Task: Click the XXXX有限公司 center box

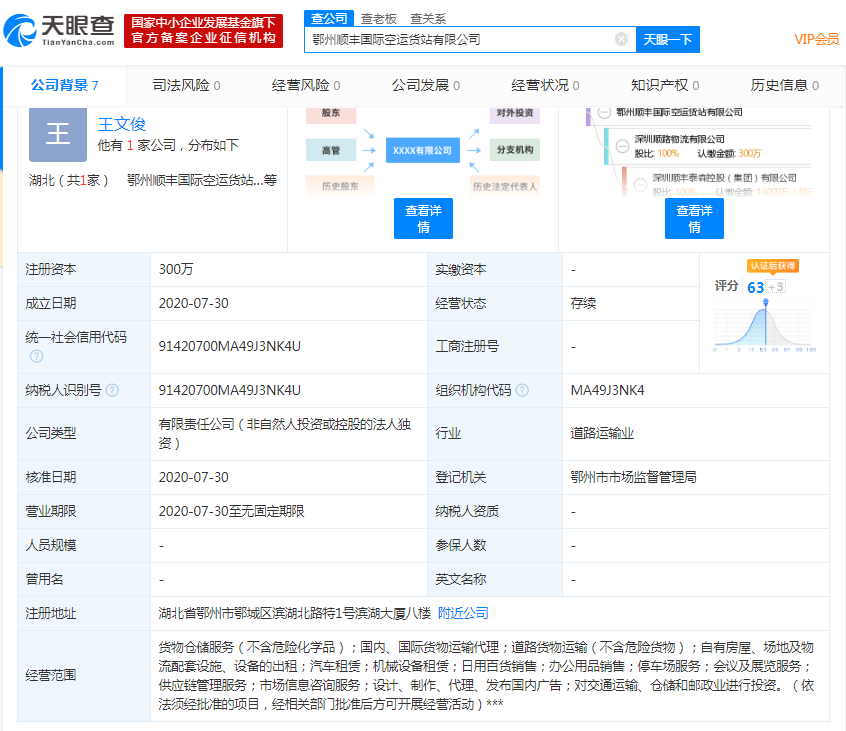Action: (422, 151)
